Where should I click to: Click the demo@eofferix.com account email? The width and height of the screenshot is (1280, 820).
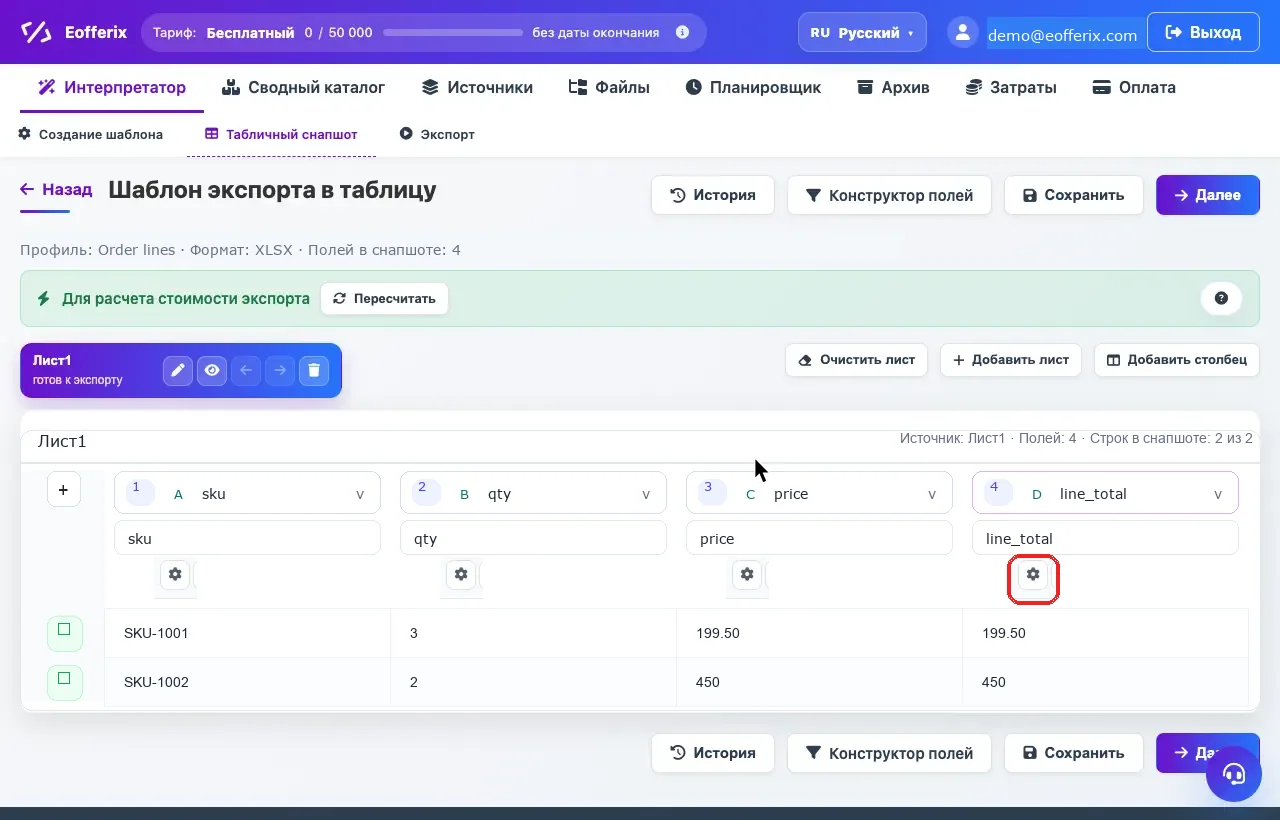click(x=1062, y=35)
